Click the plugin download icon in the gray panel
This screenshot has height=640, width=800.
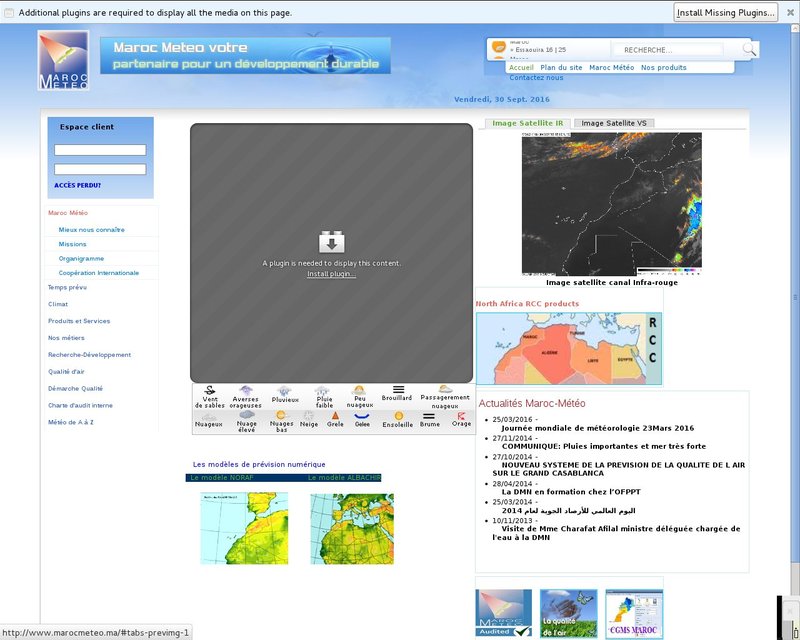click(332, 242)
